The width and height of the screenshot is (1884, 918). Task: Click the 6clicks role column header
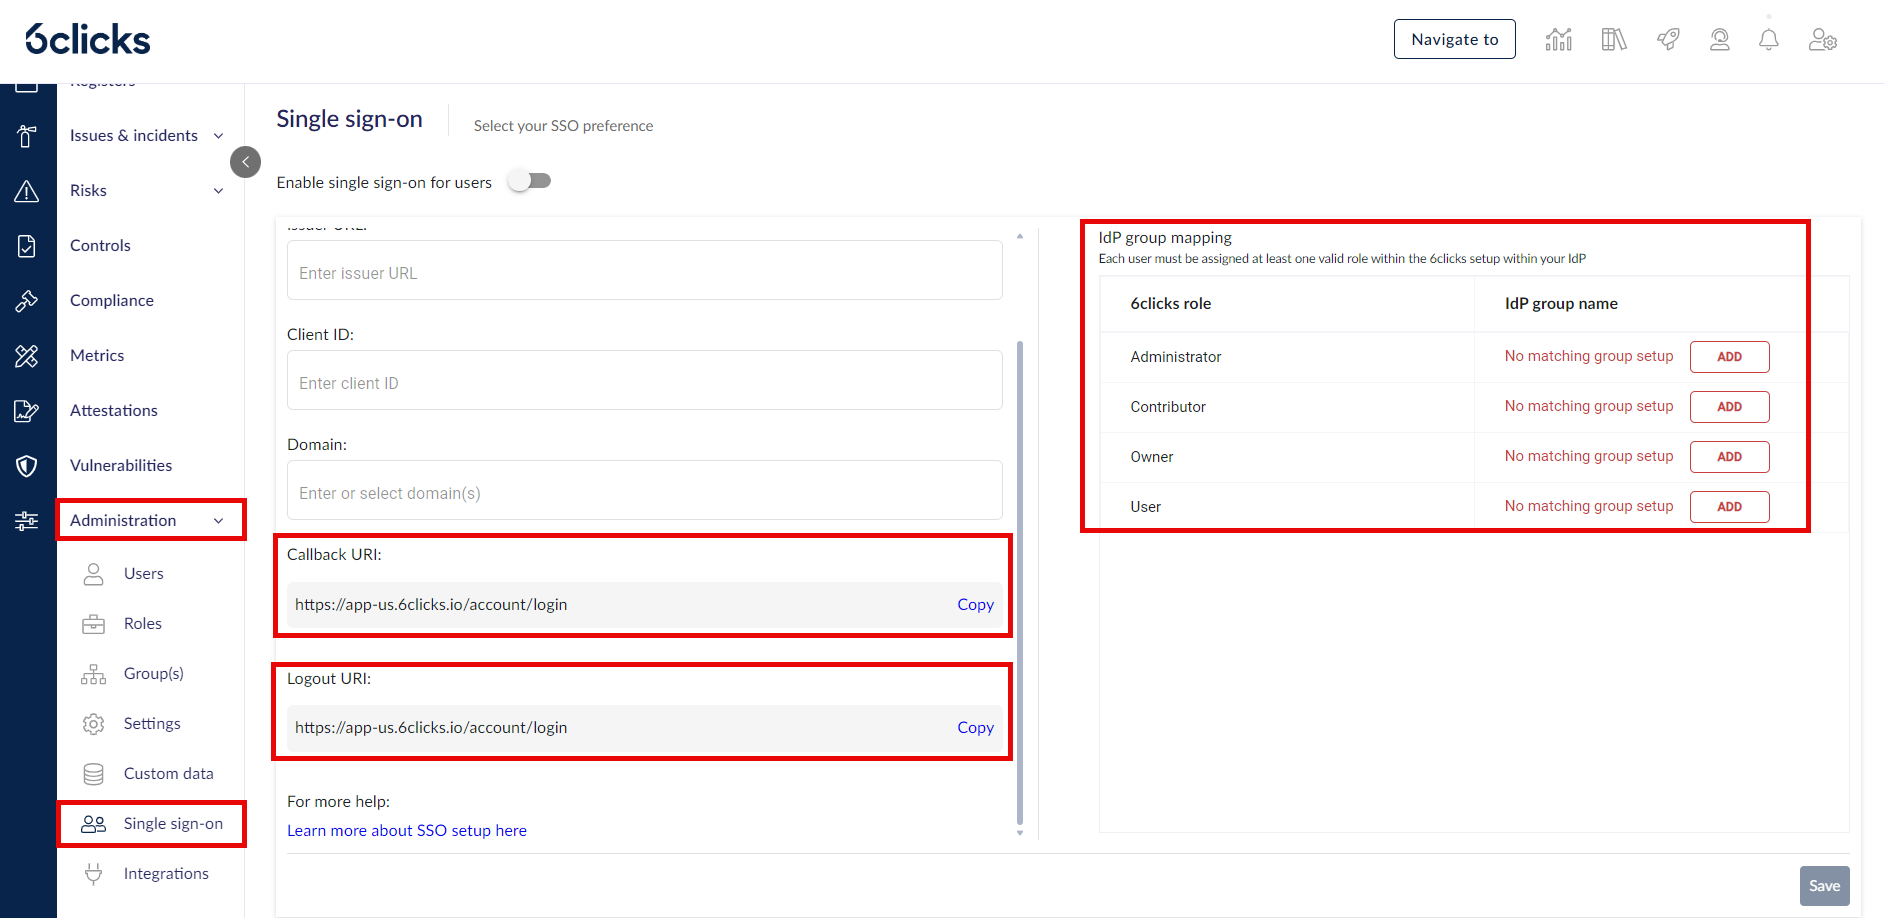[1170, 304]
